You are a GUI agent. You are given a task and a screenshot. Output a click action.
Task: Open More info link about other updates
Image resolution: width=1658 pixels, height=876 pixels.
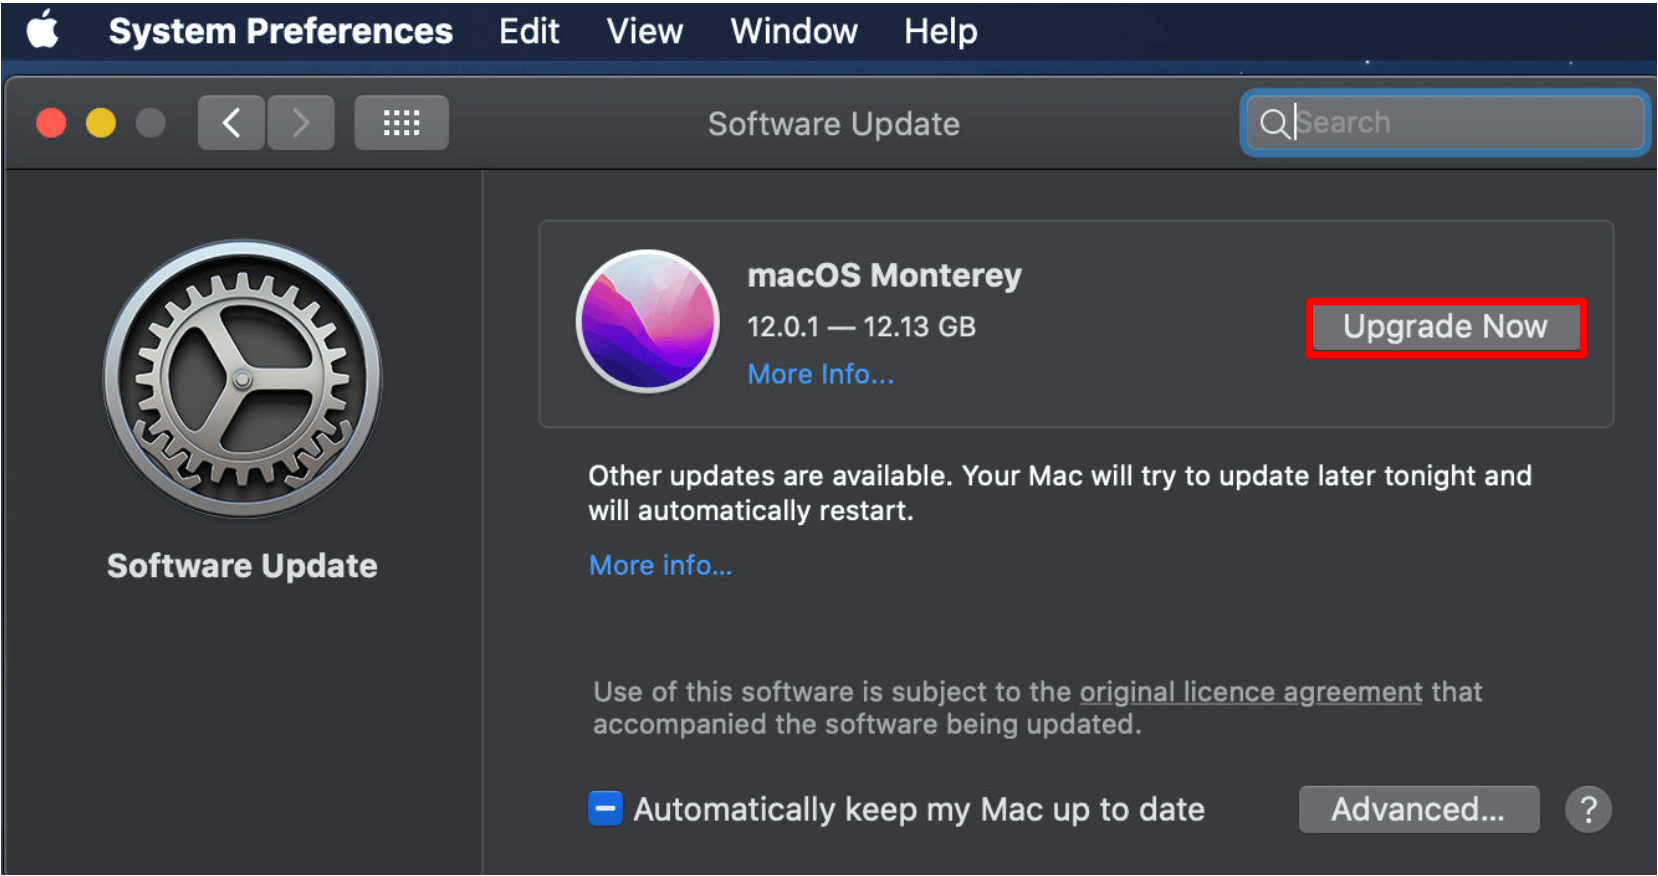tap(660, 565)
